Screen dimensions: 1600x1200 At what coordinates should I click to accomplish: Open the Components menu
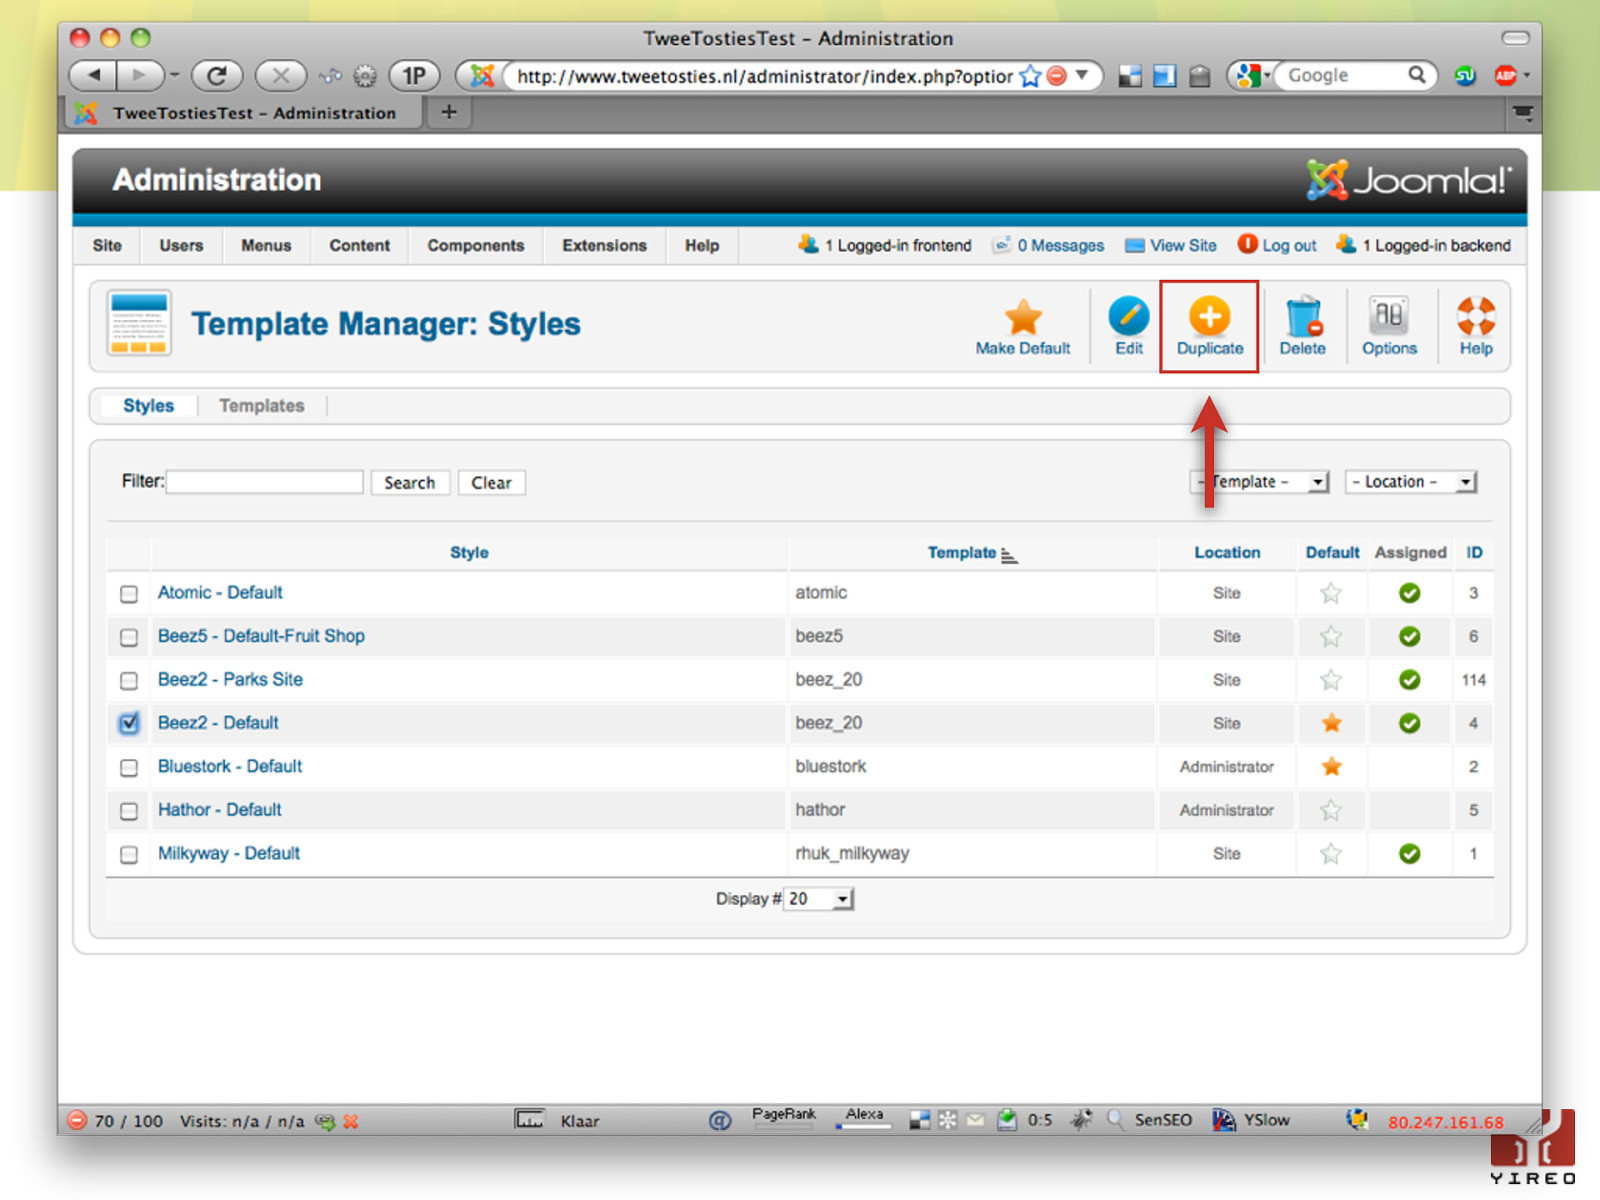coord(476,245)
